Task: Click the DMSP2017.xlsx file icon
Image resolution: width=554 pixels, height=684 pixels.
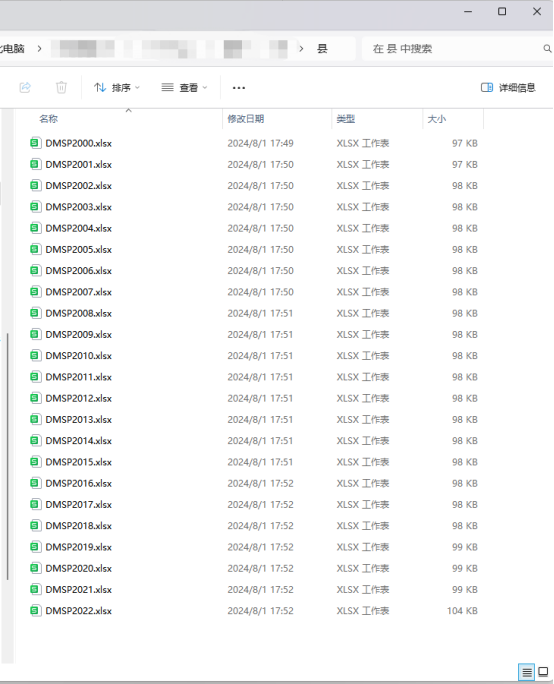Action: (x=36, y=505)
